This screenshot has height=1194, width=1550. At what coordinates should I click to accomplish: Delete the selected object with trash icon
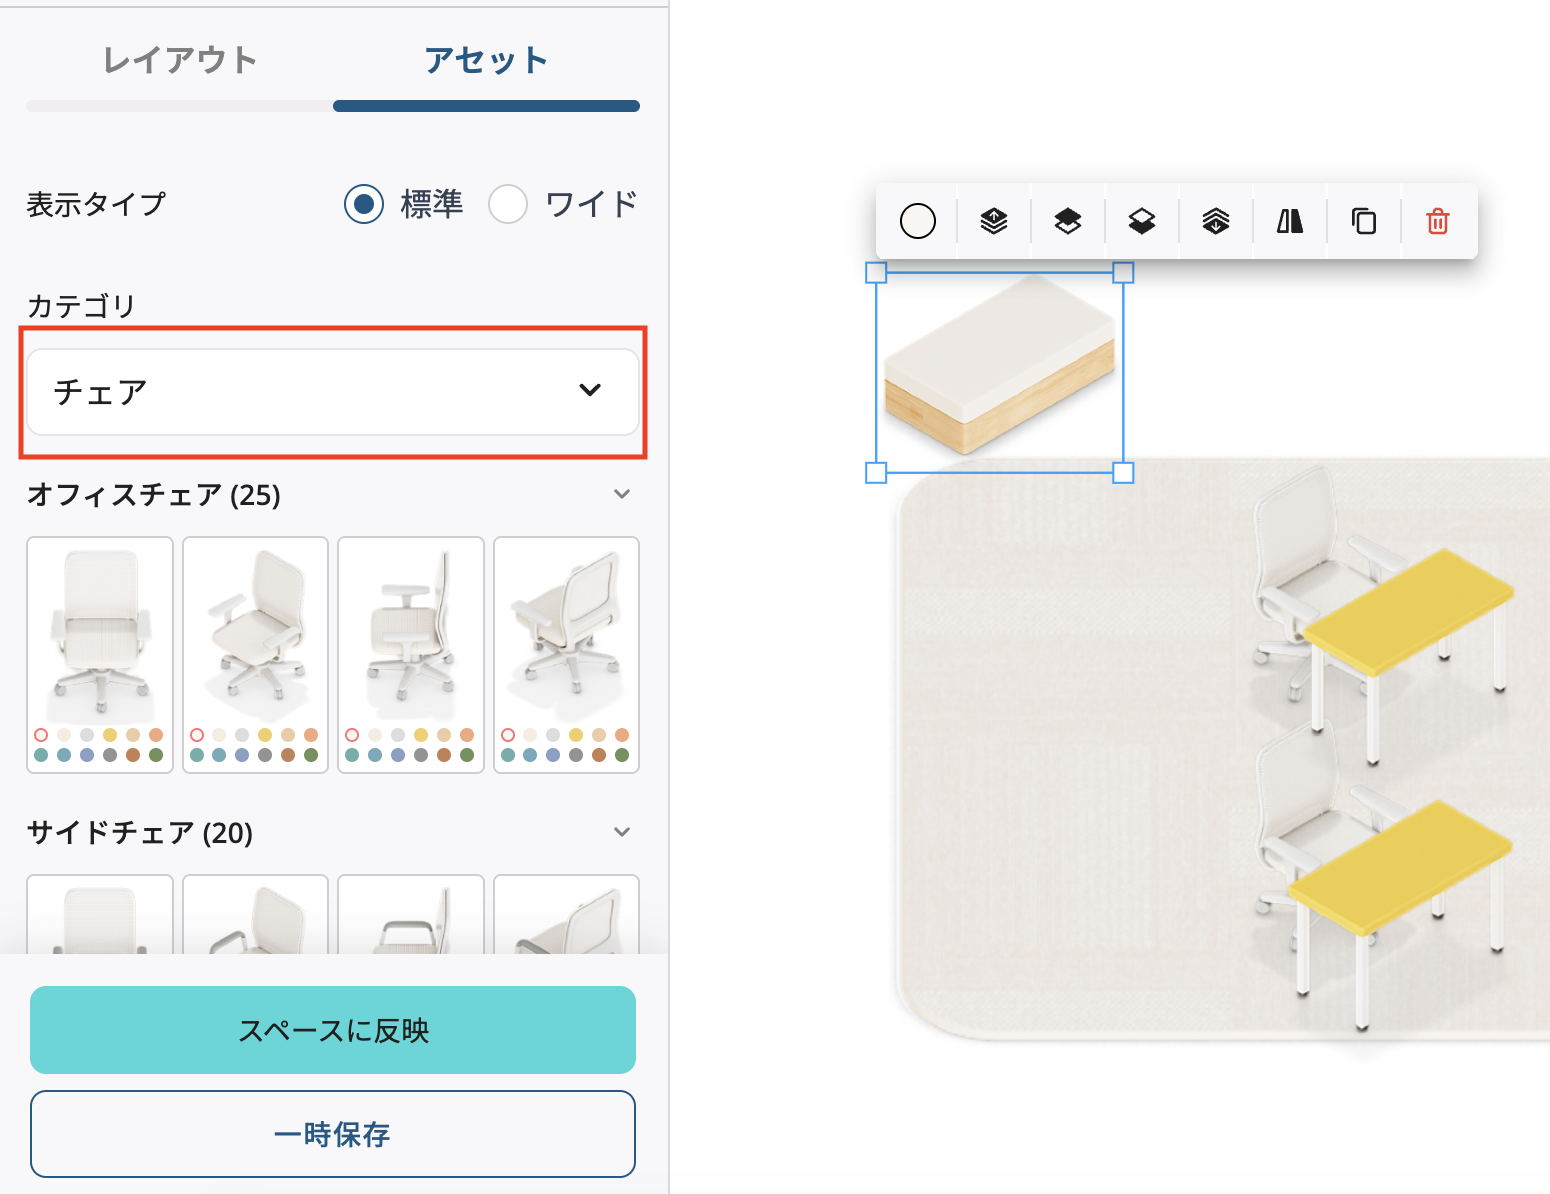[x=1437, y=221]
